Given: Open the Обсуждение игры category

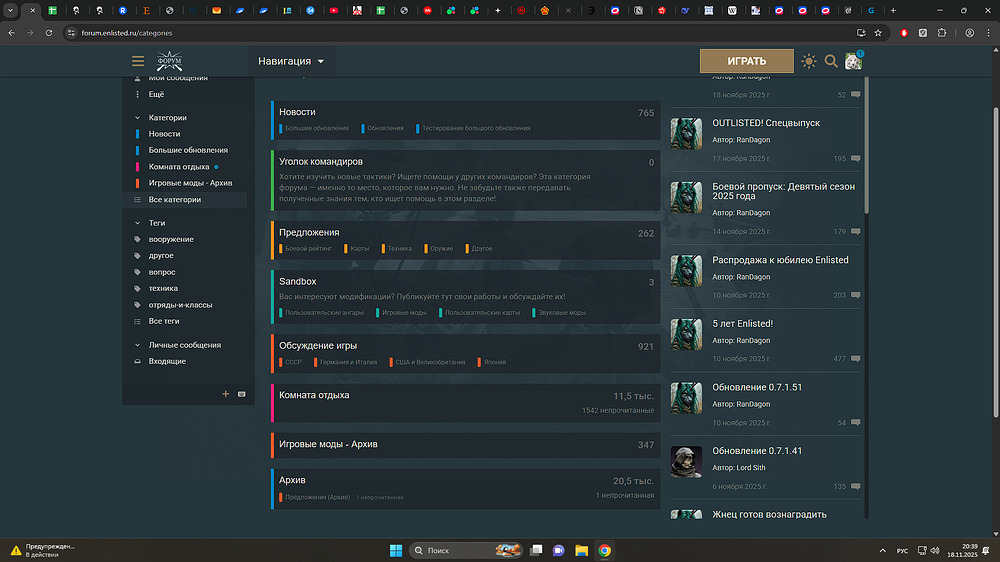Looking at the screenshot, I should 318,346.
